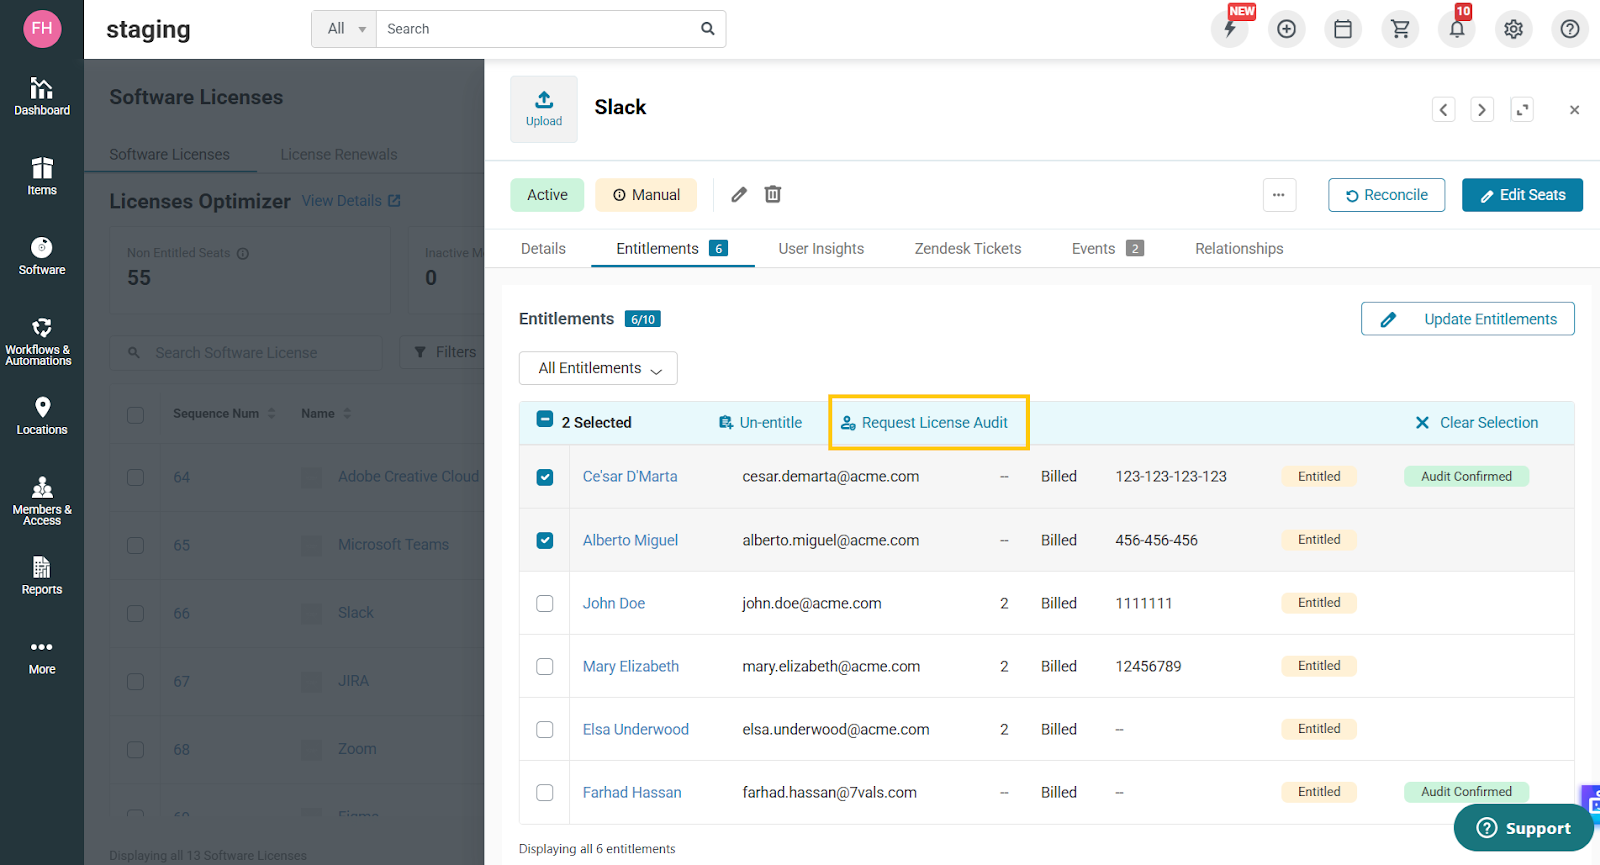Open Members & Access sidebar icon
This screenshot has width=1600, height=865.
tap(42, 501)
